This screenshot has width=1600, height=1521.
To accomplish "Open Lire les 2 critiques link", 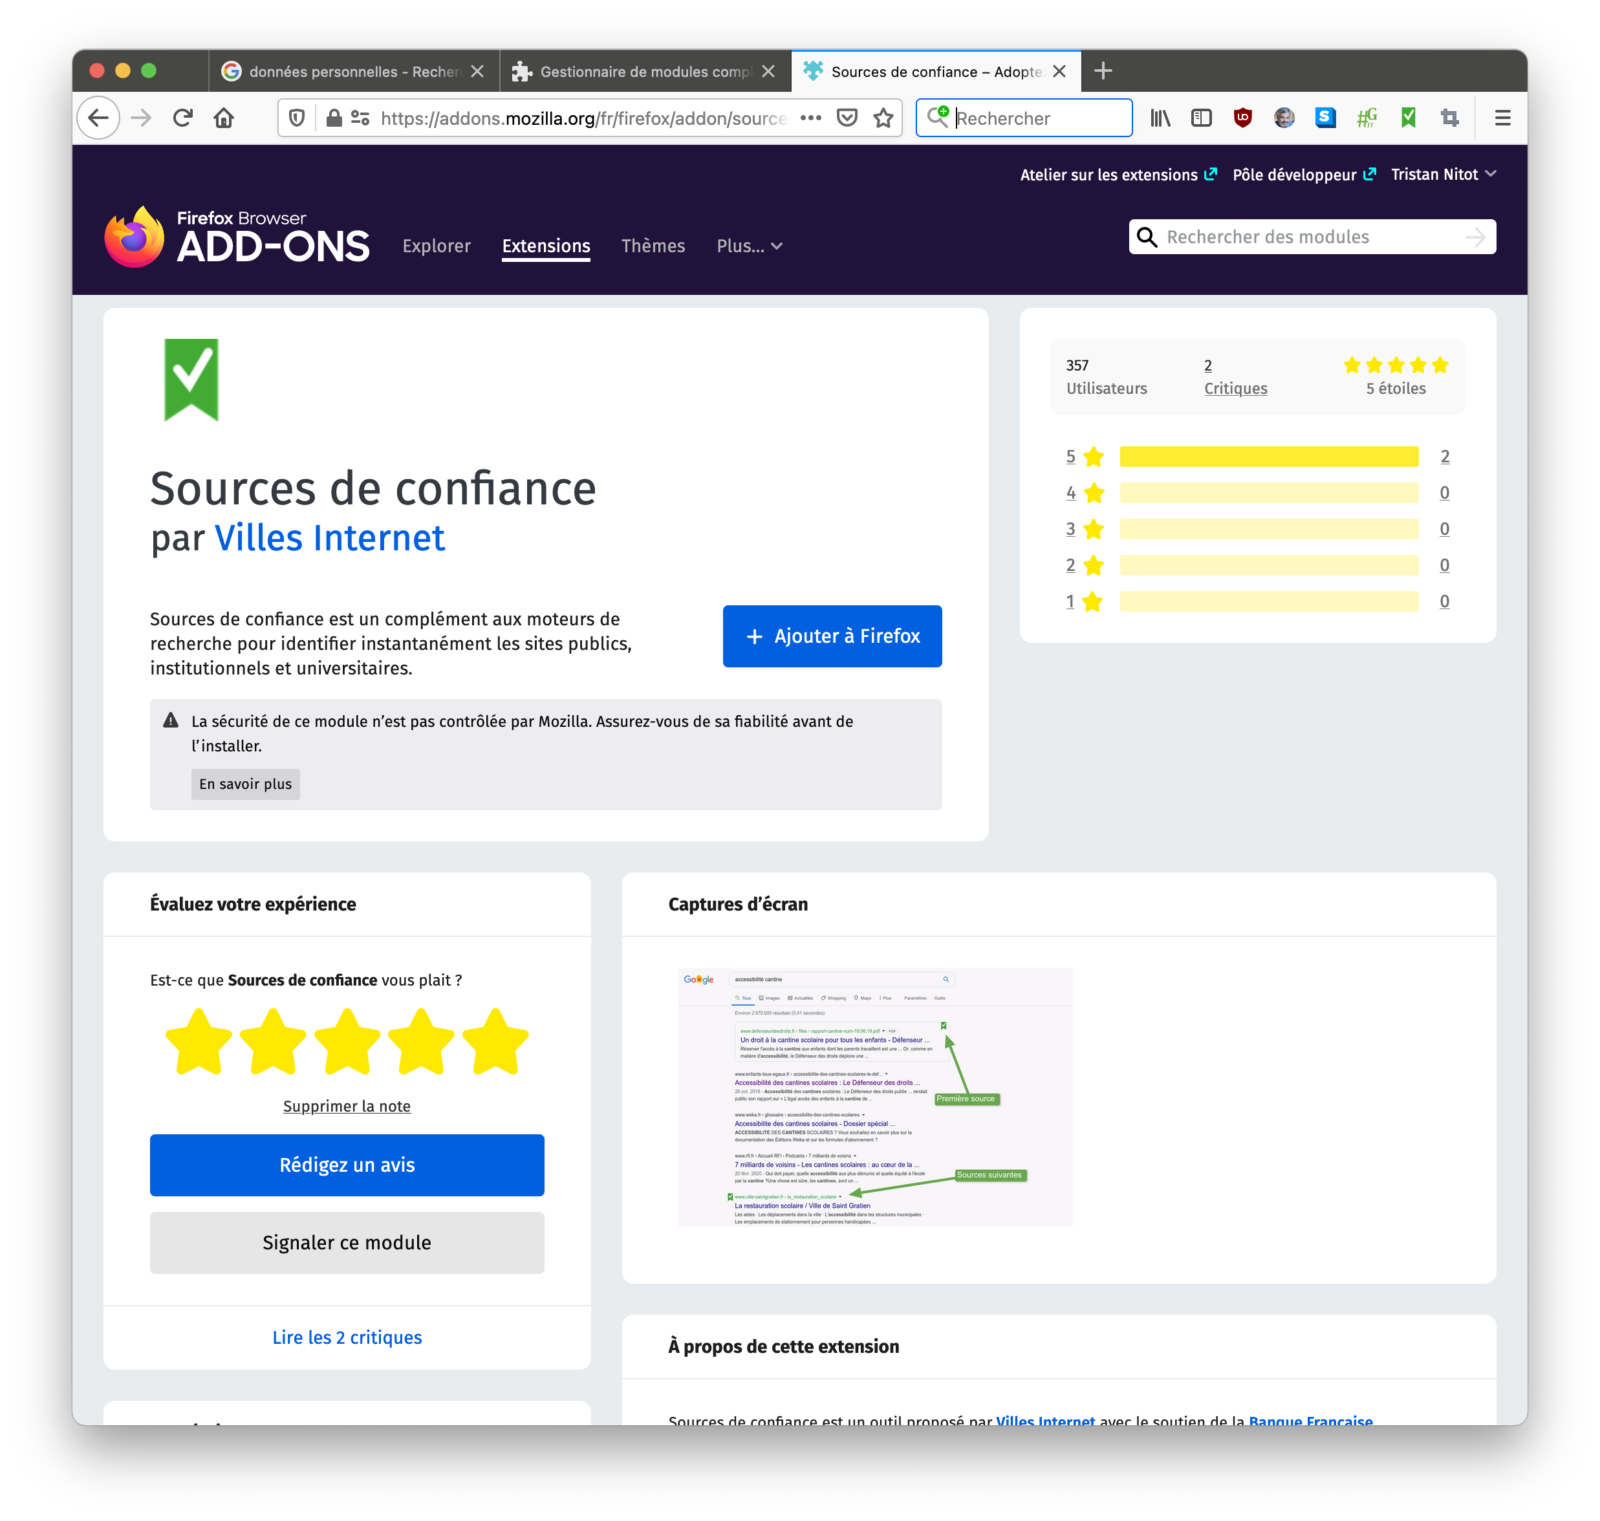I will pos(347,1338).
